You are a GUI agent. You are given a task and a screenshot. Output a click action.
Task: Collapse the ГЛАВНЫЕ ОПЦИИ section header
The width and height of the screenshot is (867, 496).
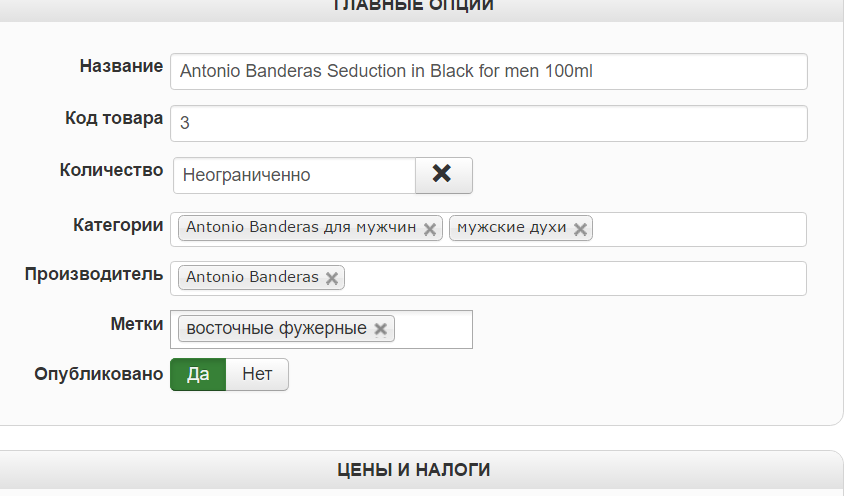412,6
